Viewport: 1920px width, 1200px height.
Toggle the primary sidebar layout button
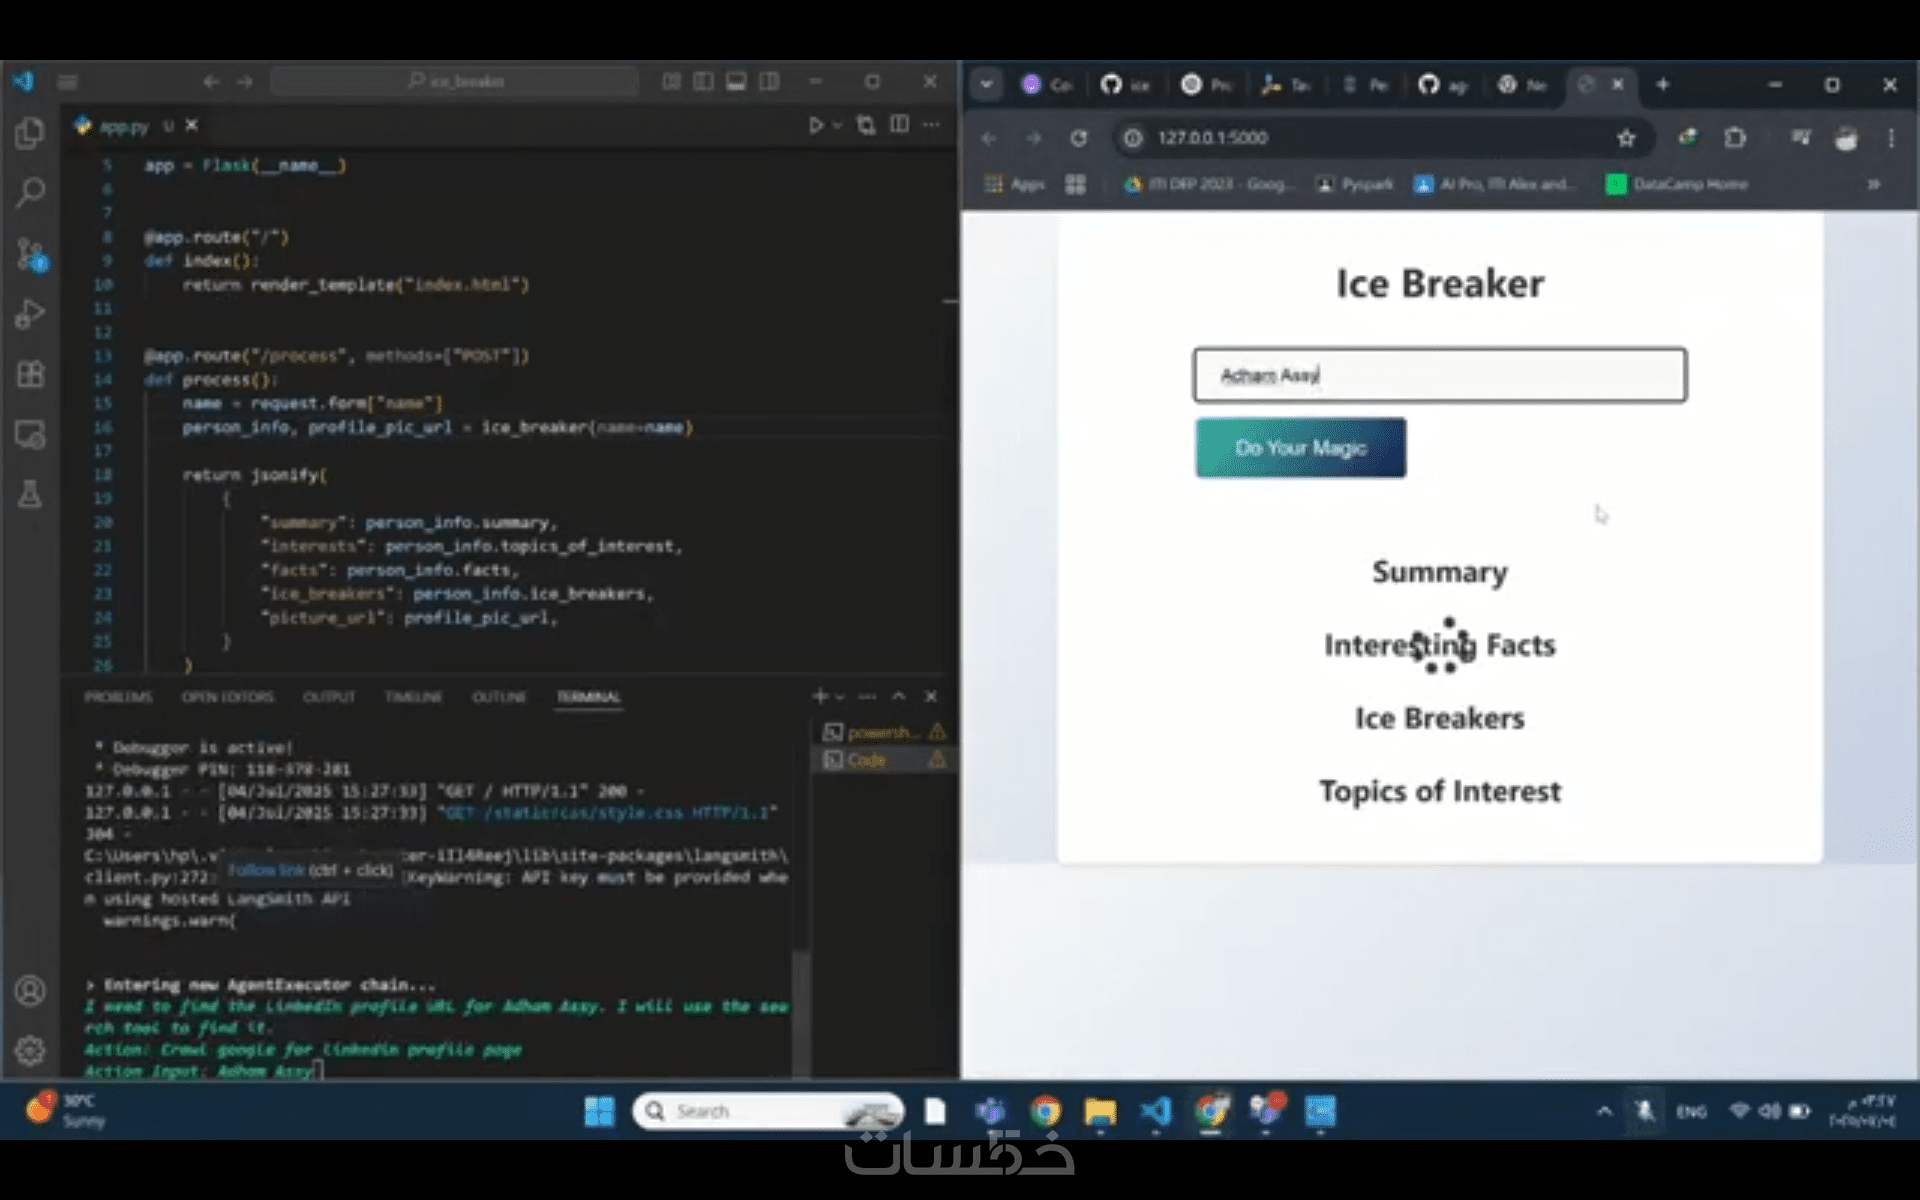pyautogui.click(x=703, y=82)
